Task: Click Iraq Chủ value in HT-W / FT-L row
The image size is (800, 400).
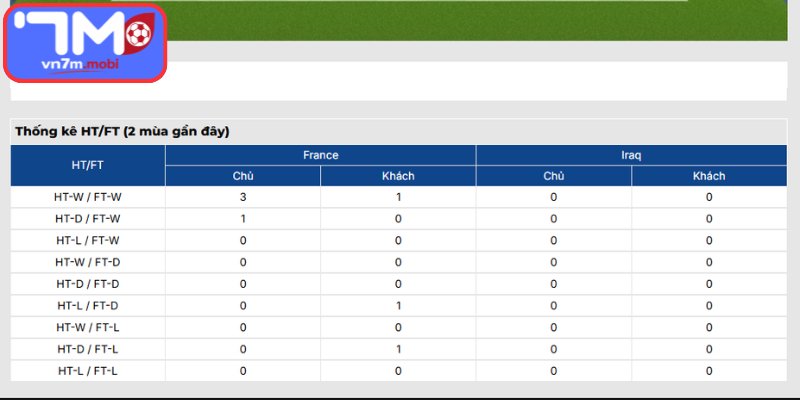Action: pos(554,328)
